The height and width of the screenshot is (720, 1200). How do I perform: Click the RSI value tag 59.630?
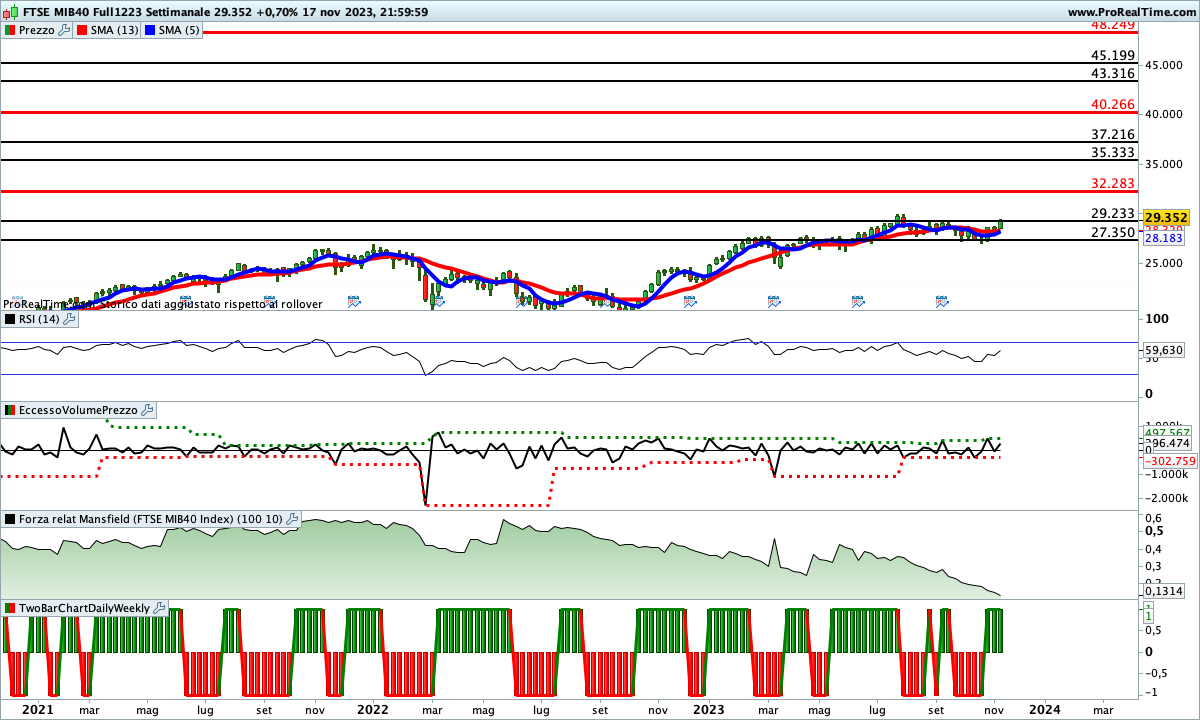coord(1164,350)
